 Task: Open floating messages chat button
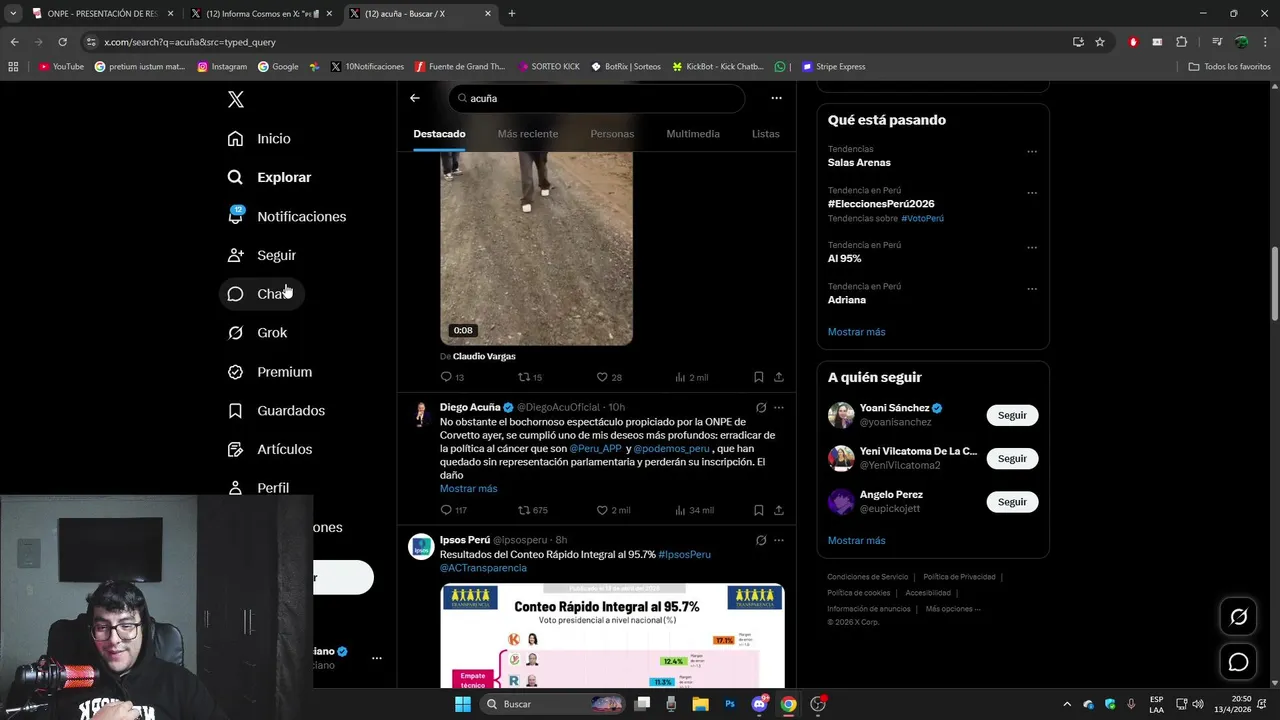point(1238,662)
